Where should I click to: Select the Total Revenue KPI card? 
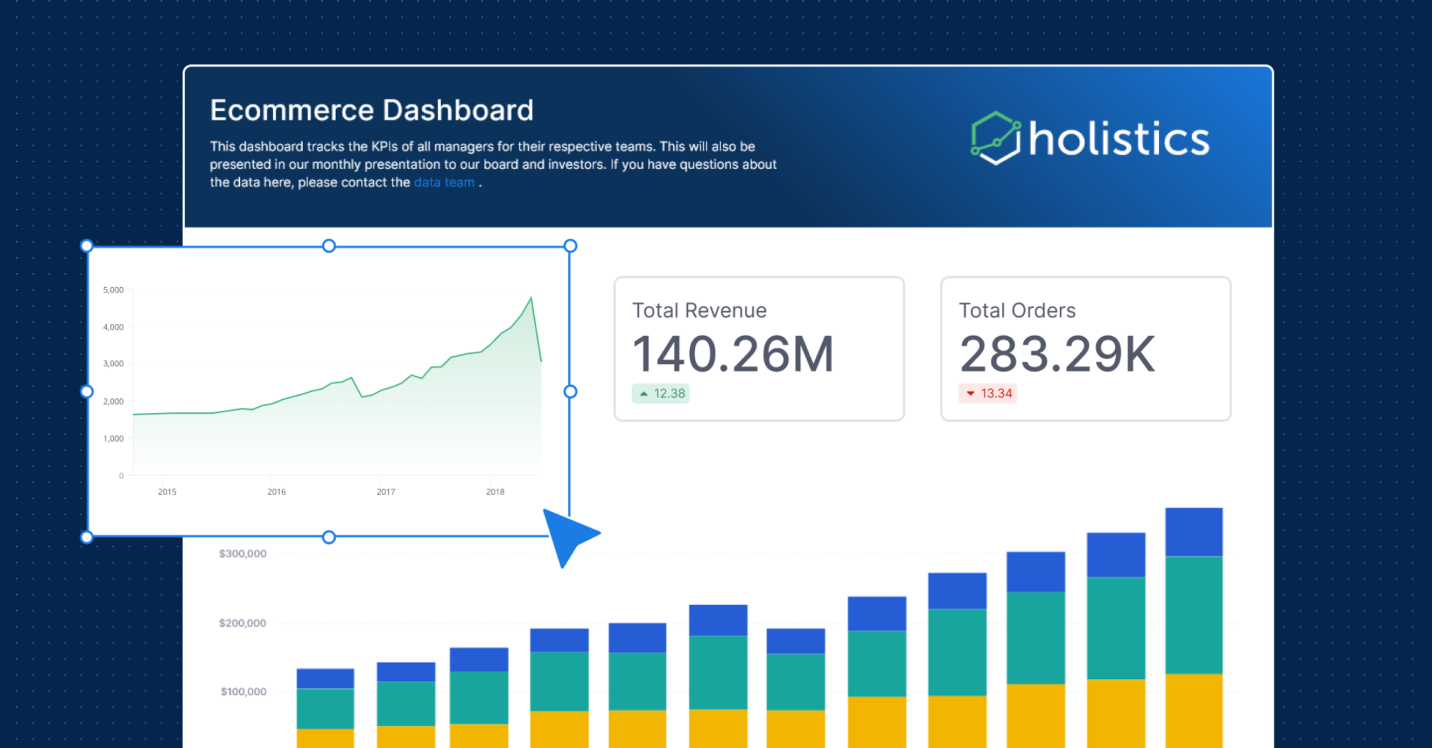(759, 348)
